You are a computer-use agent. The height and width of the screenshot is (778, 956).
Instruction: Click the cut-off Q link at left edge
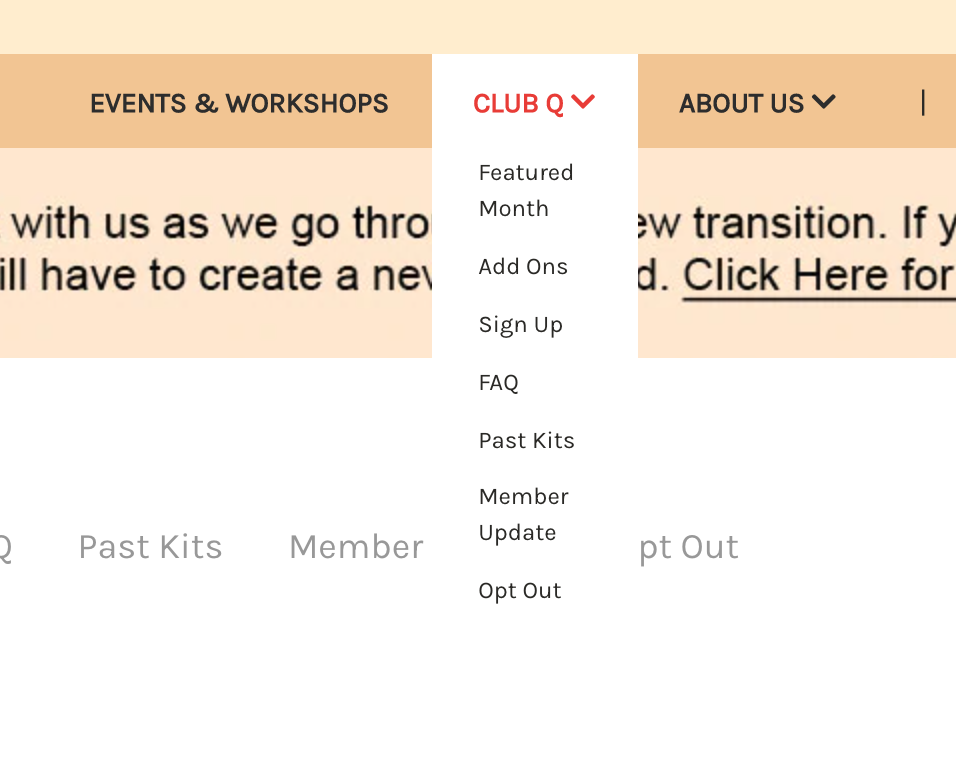(4, 547)
